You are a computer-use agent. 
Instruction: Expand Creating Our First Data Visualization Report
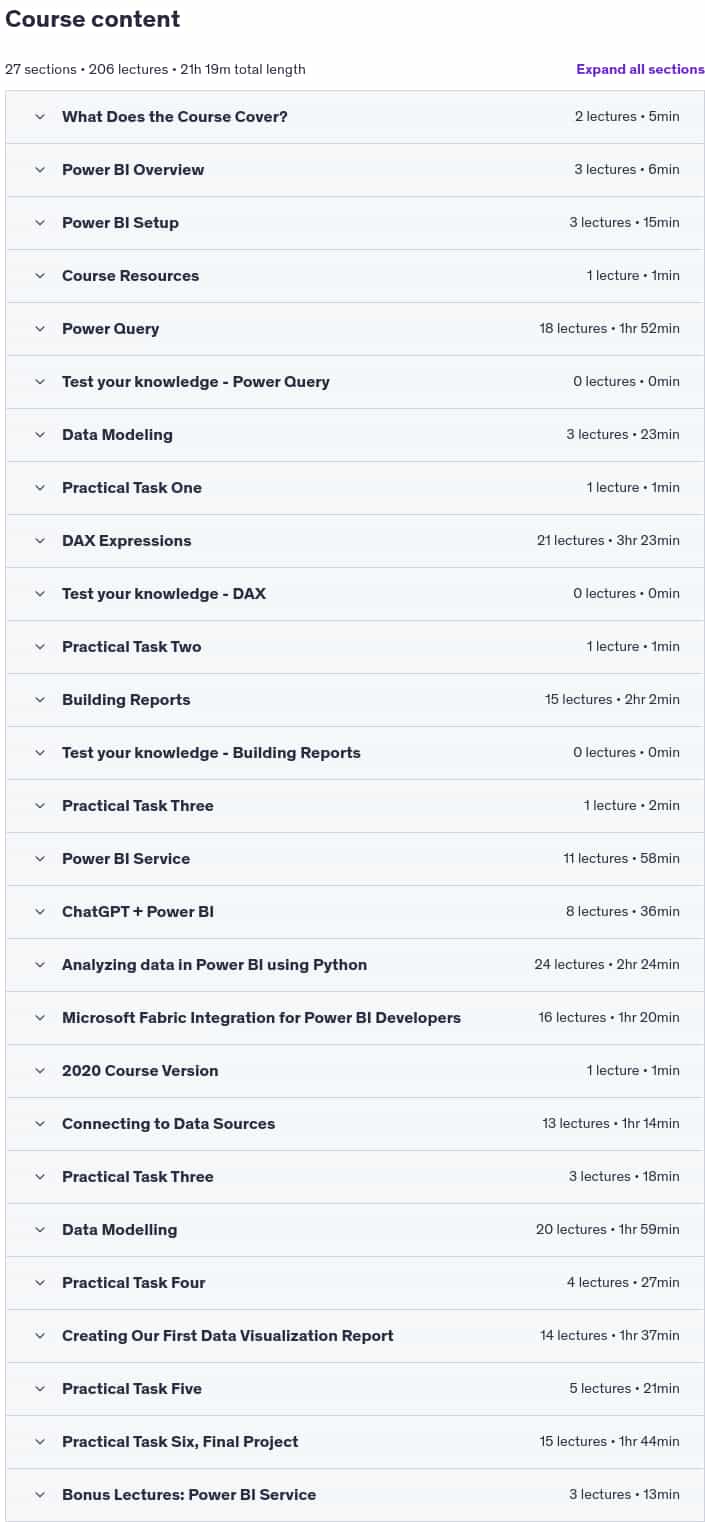tap(355, 1336)
